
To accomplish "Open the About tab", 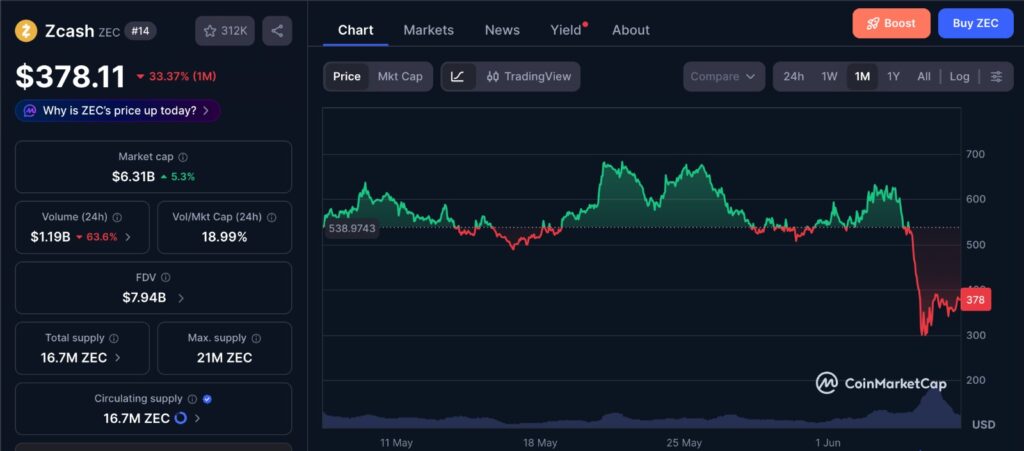I will pyautogui.click(x=631, y=30).
